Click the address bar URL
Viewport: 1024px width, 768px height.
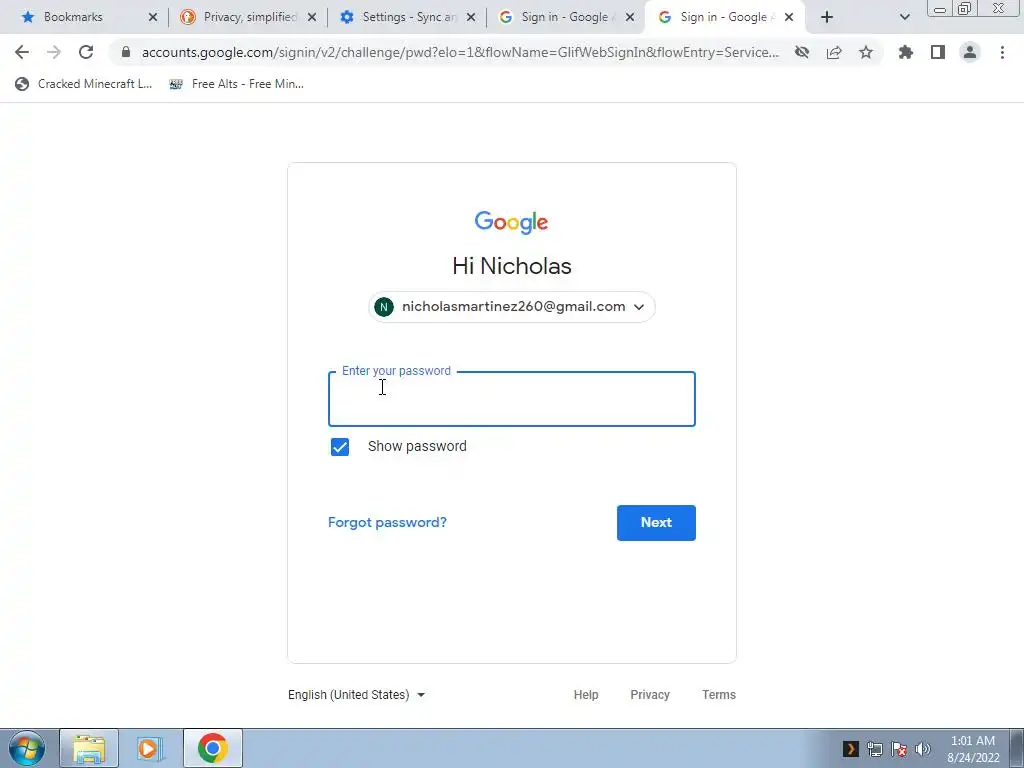(x=460, y=52)
